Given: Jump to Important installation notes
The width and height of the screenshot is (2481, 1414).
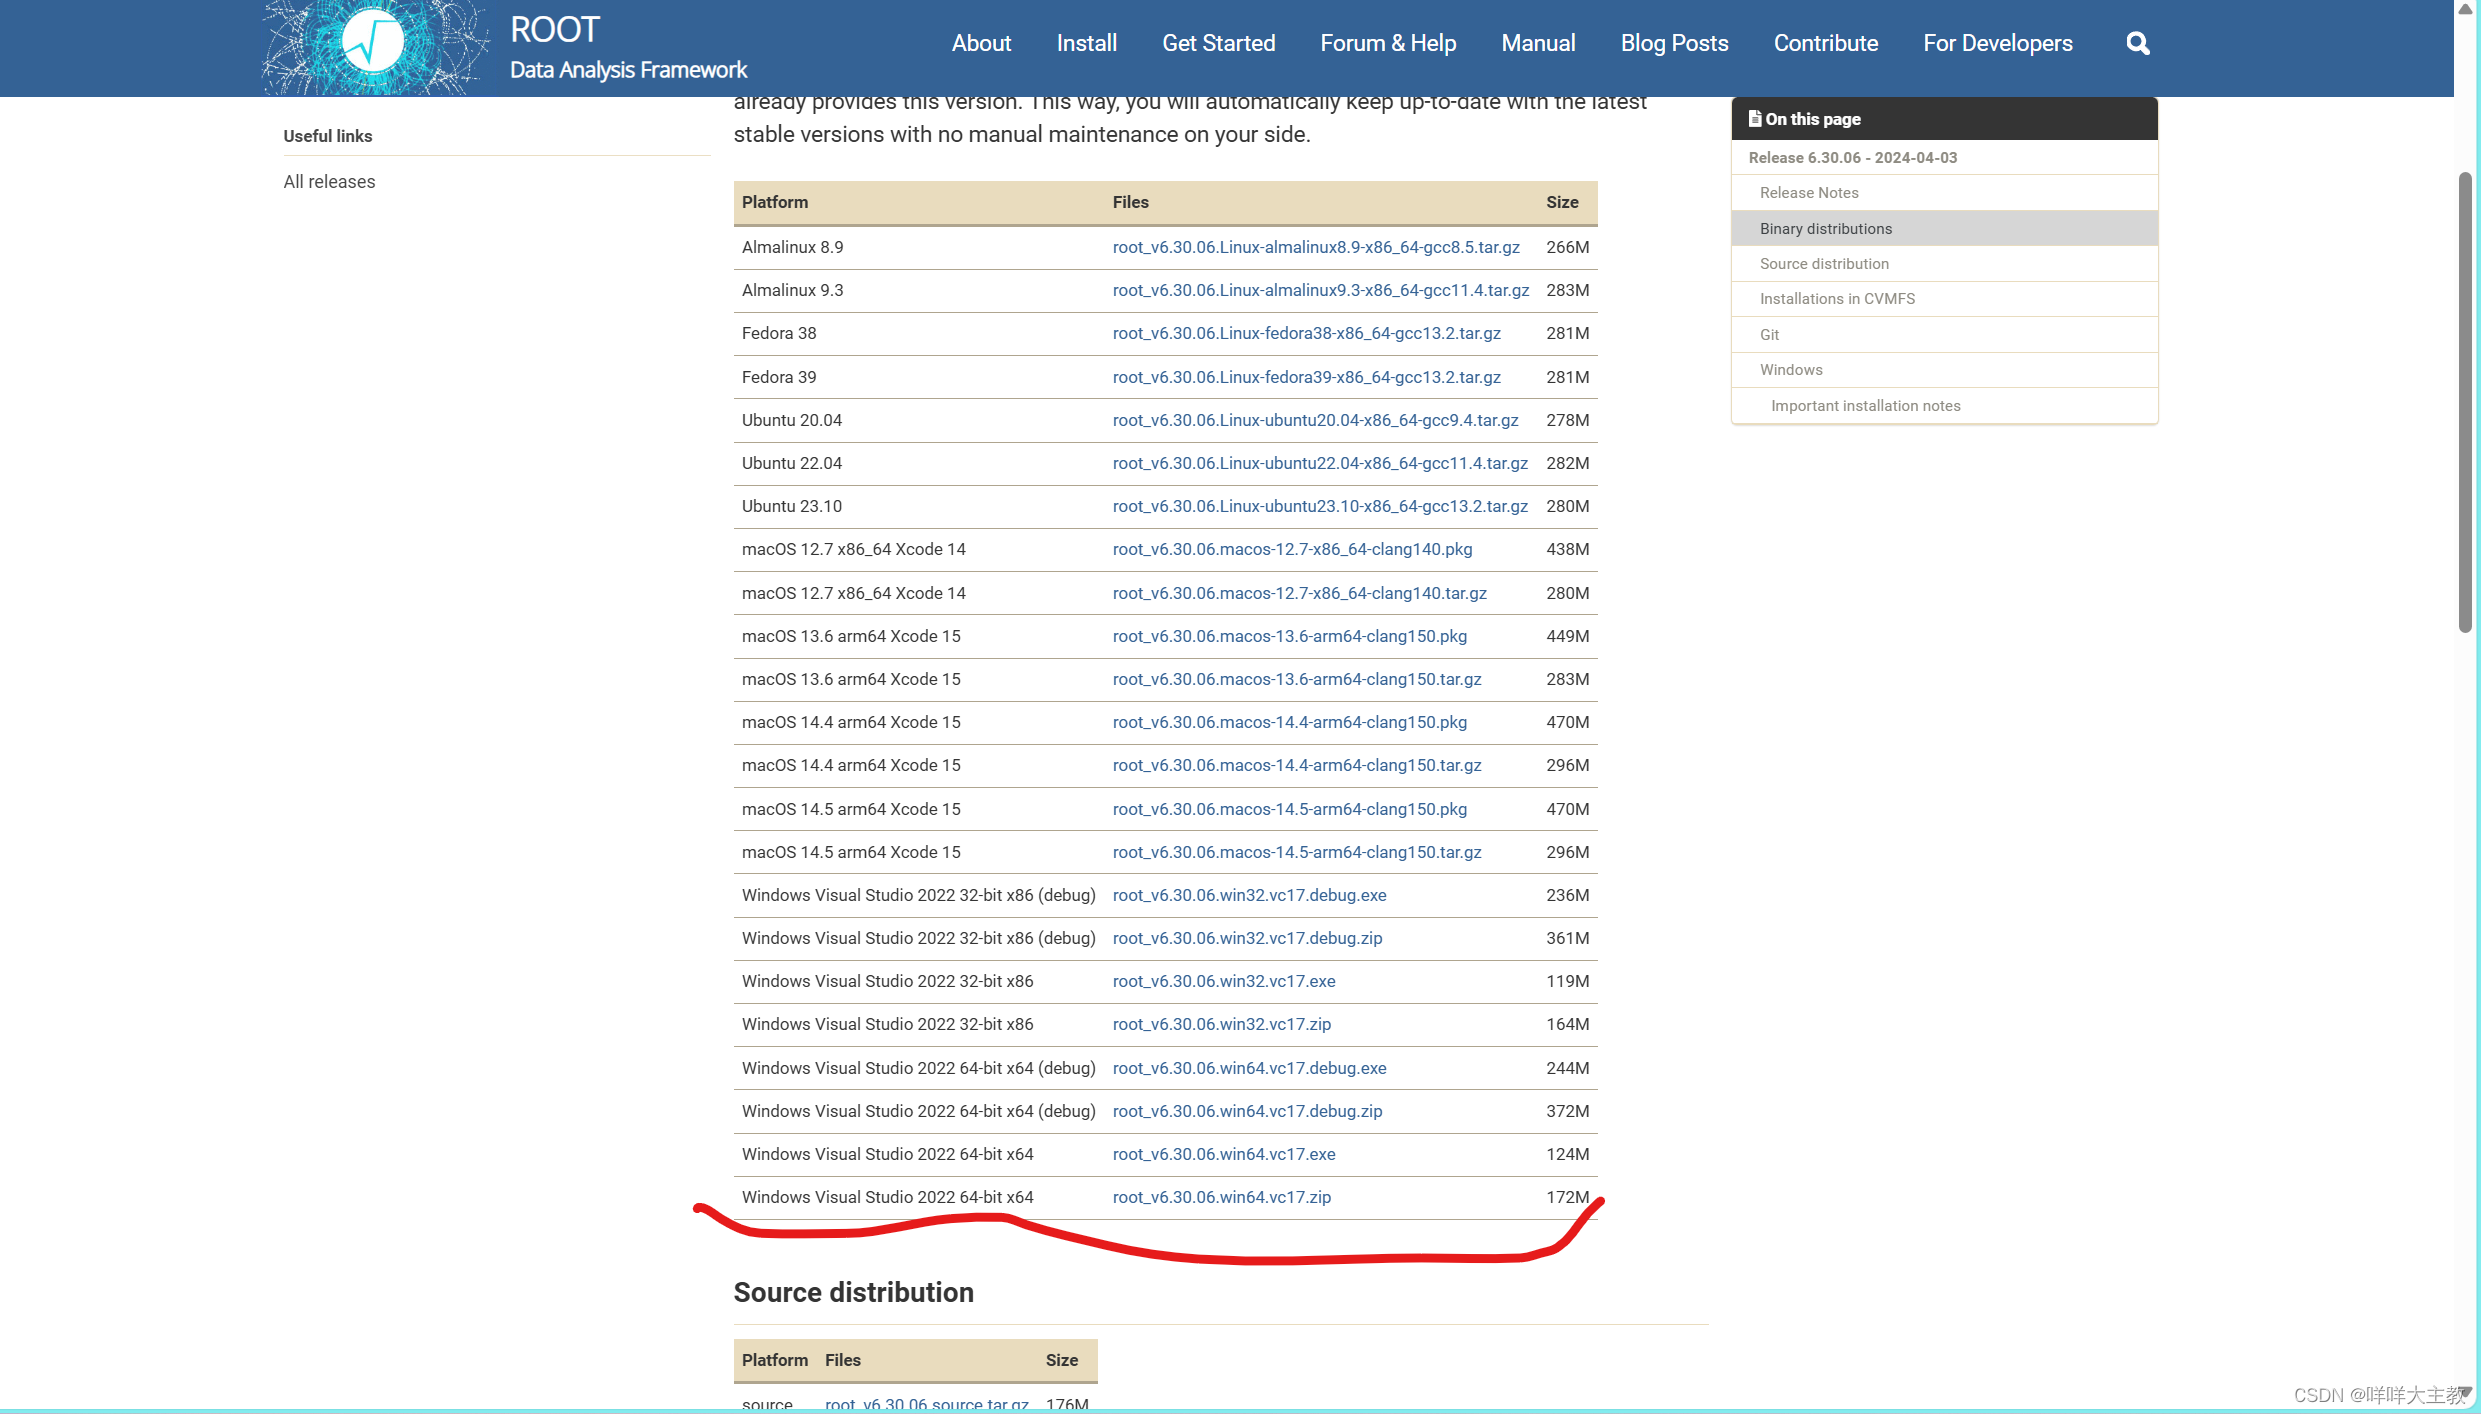Looking at the screenshot, I should [1865, 406].
